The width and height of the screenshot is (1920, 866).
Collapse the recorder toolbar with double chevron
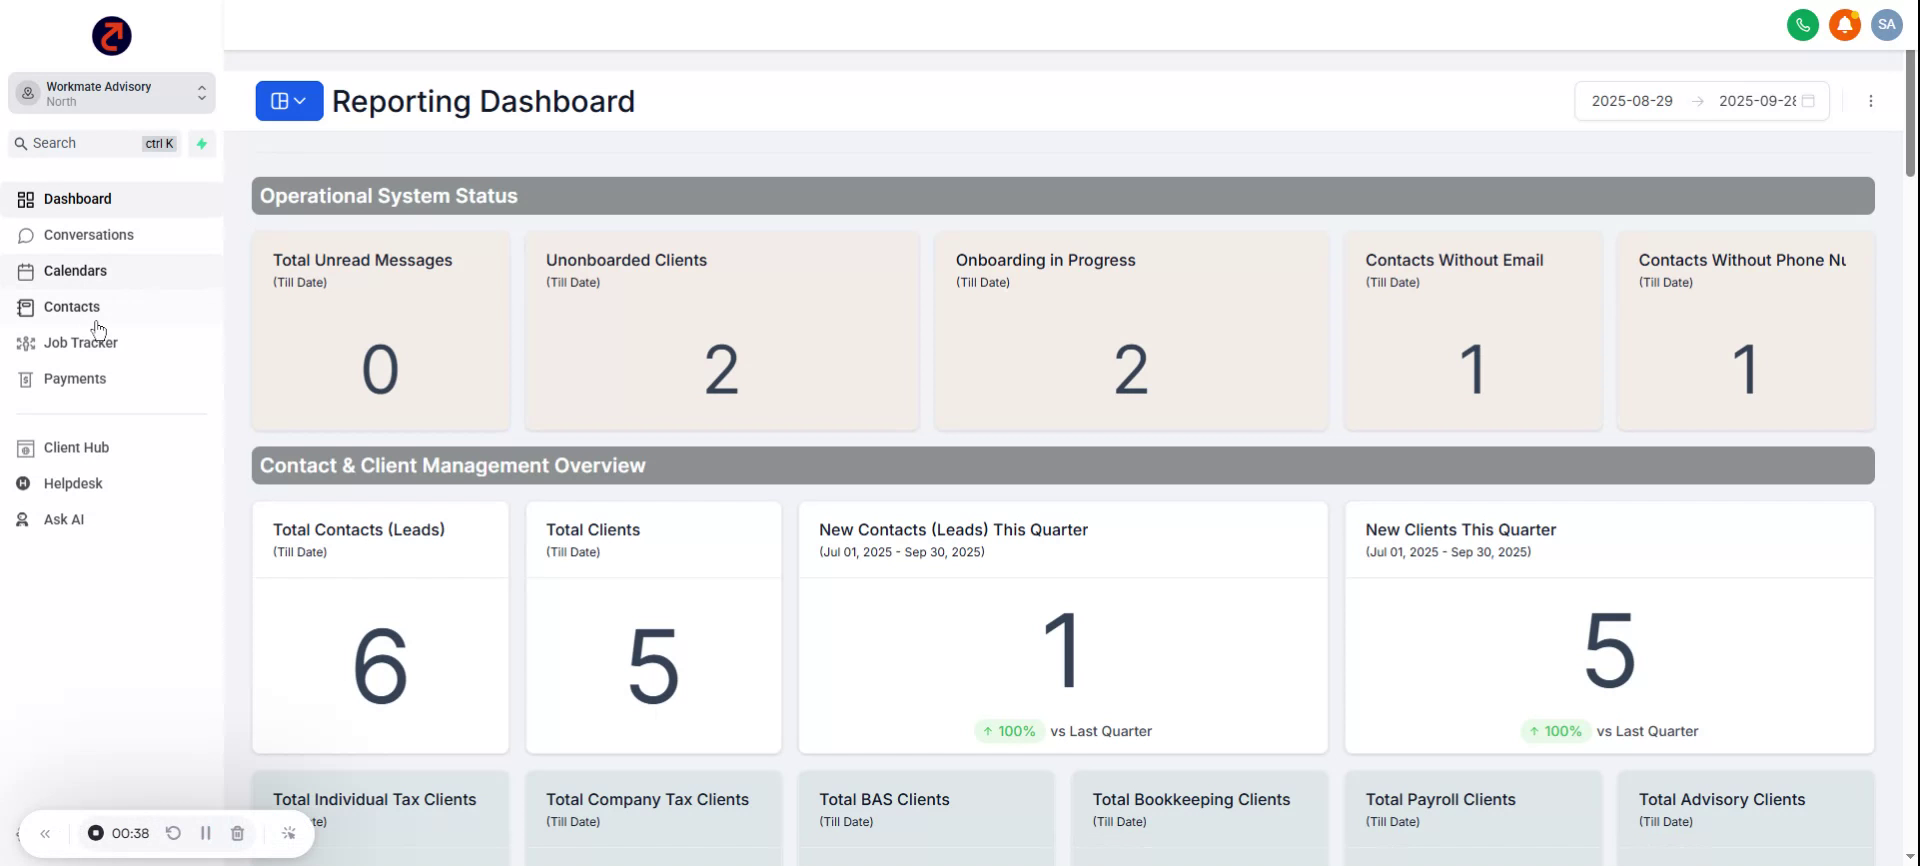45,833
